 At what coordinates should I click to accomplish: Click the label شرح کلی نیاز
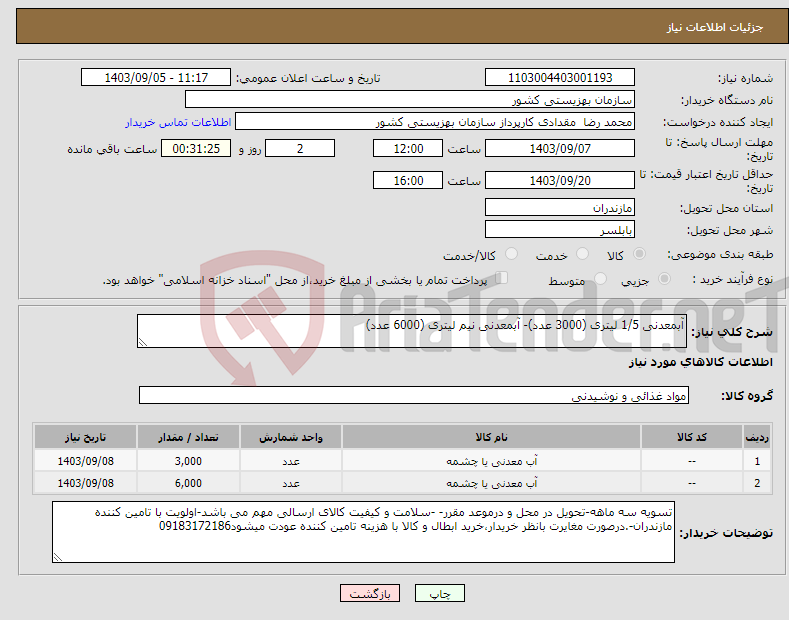[732, 332]
